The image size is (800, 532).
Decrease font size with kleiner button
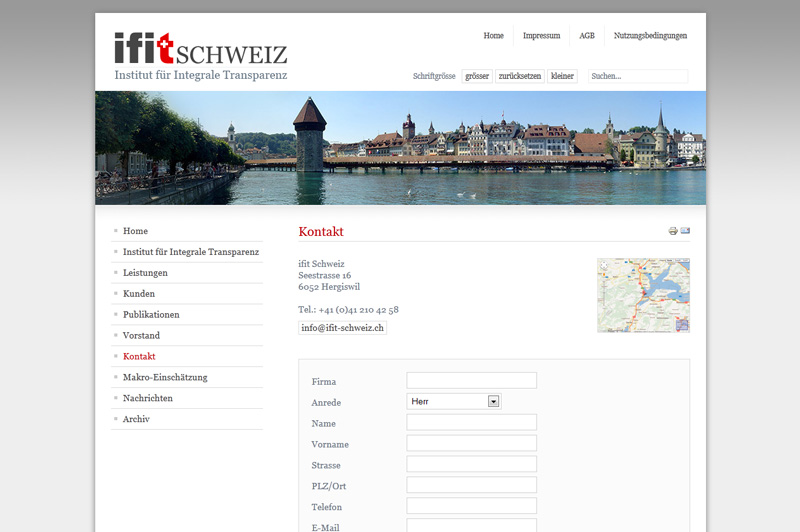click(563, 76)
